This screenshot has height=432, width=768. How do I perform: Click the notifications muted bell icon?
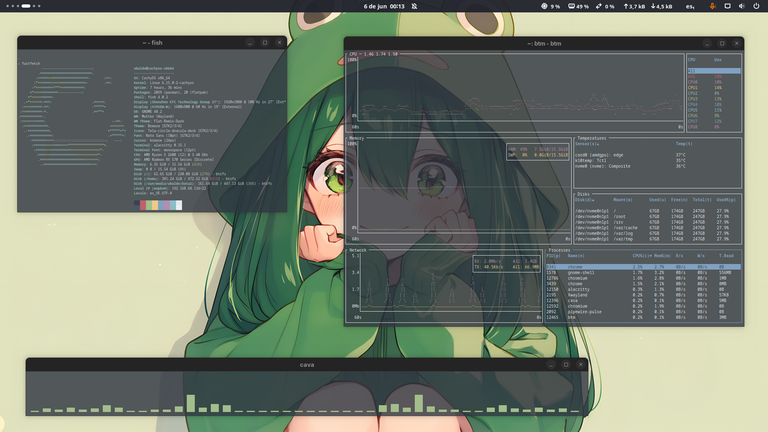click(x=414, y=6)
